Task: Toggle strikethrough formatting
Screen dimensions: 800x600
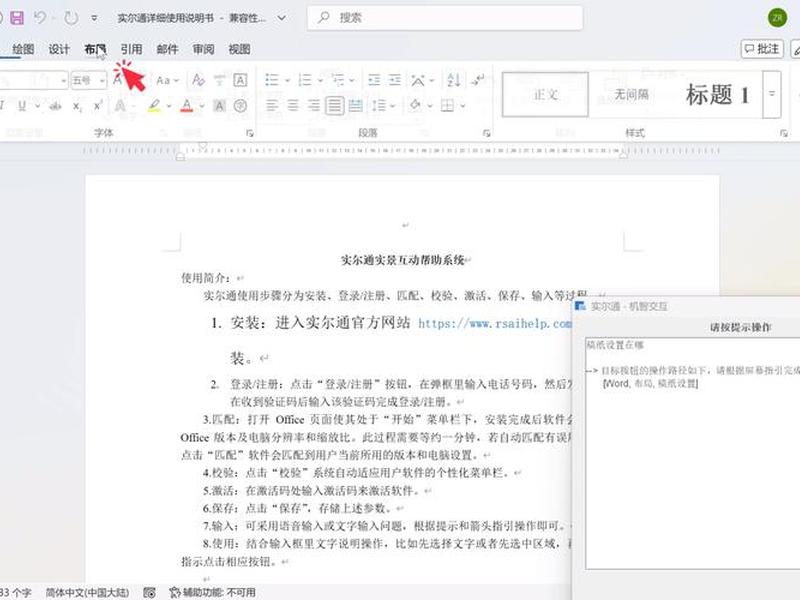Action: pyautogui.click(x=55, y=106)
